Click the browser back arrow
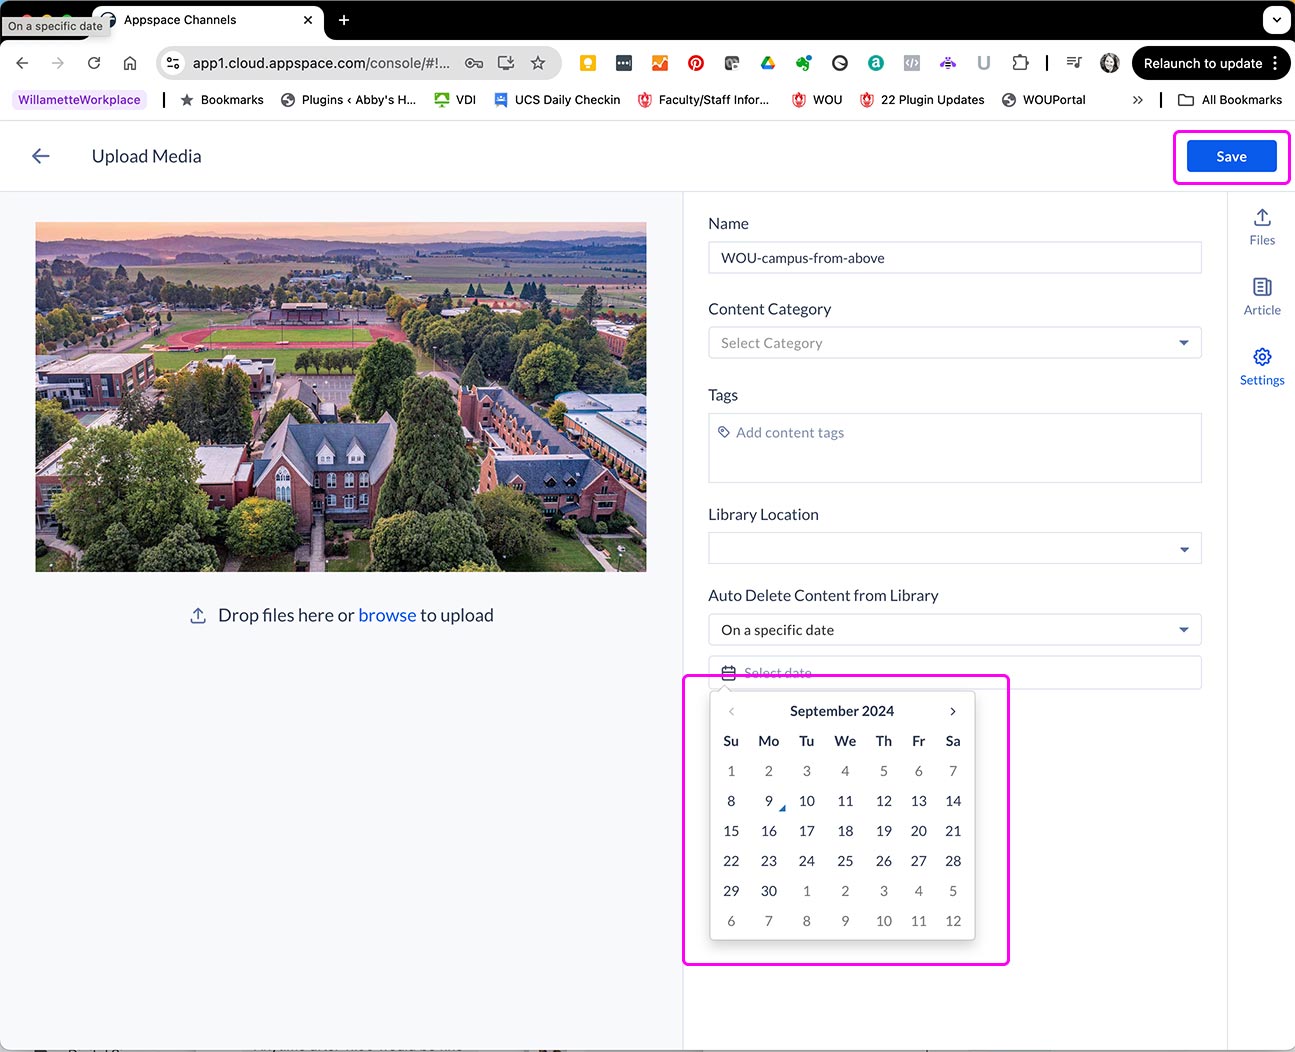The height and width of the screenshot is (1052, 1295). 22,63
